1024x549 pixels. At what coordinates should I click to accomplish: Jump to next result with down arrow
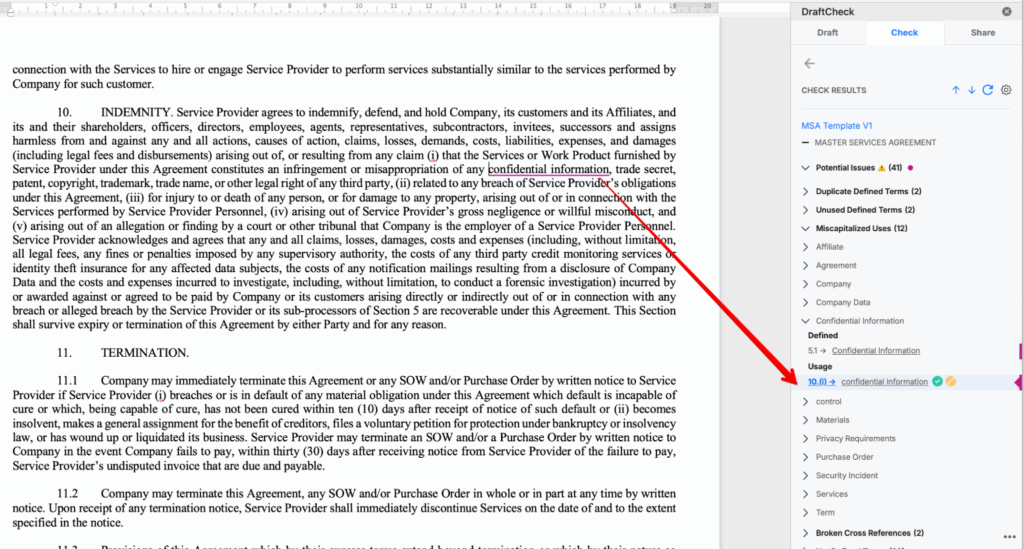click(x=971, y=90)
